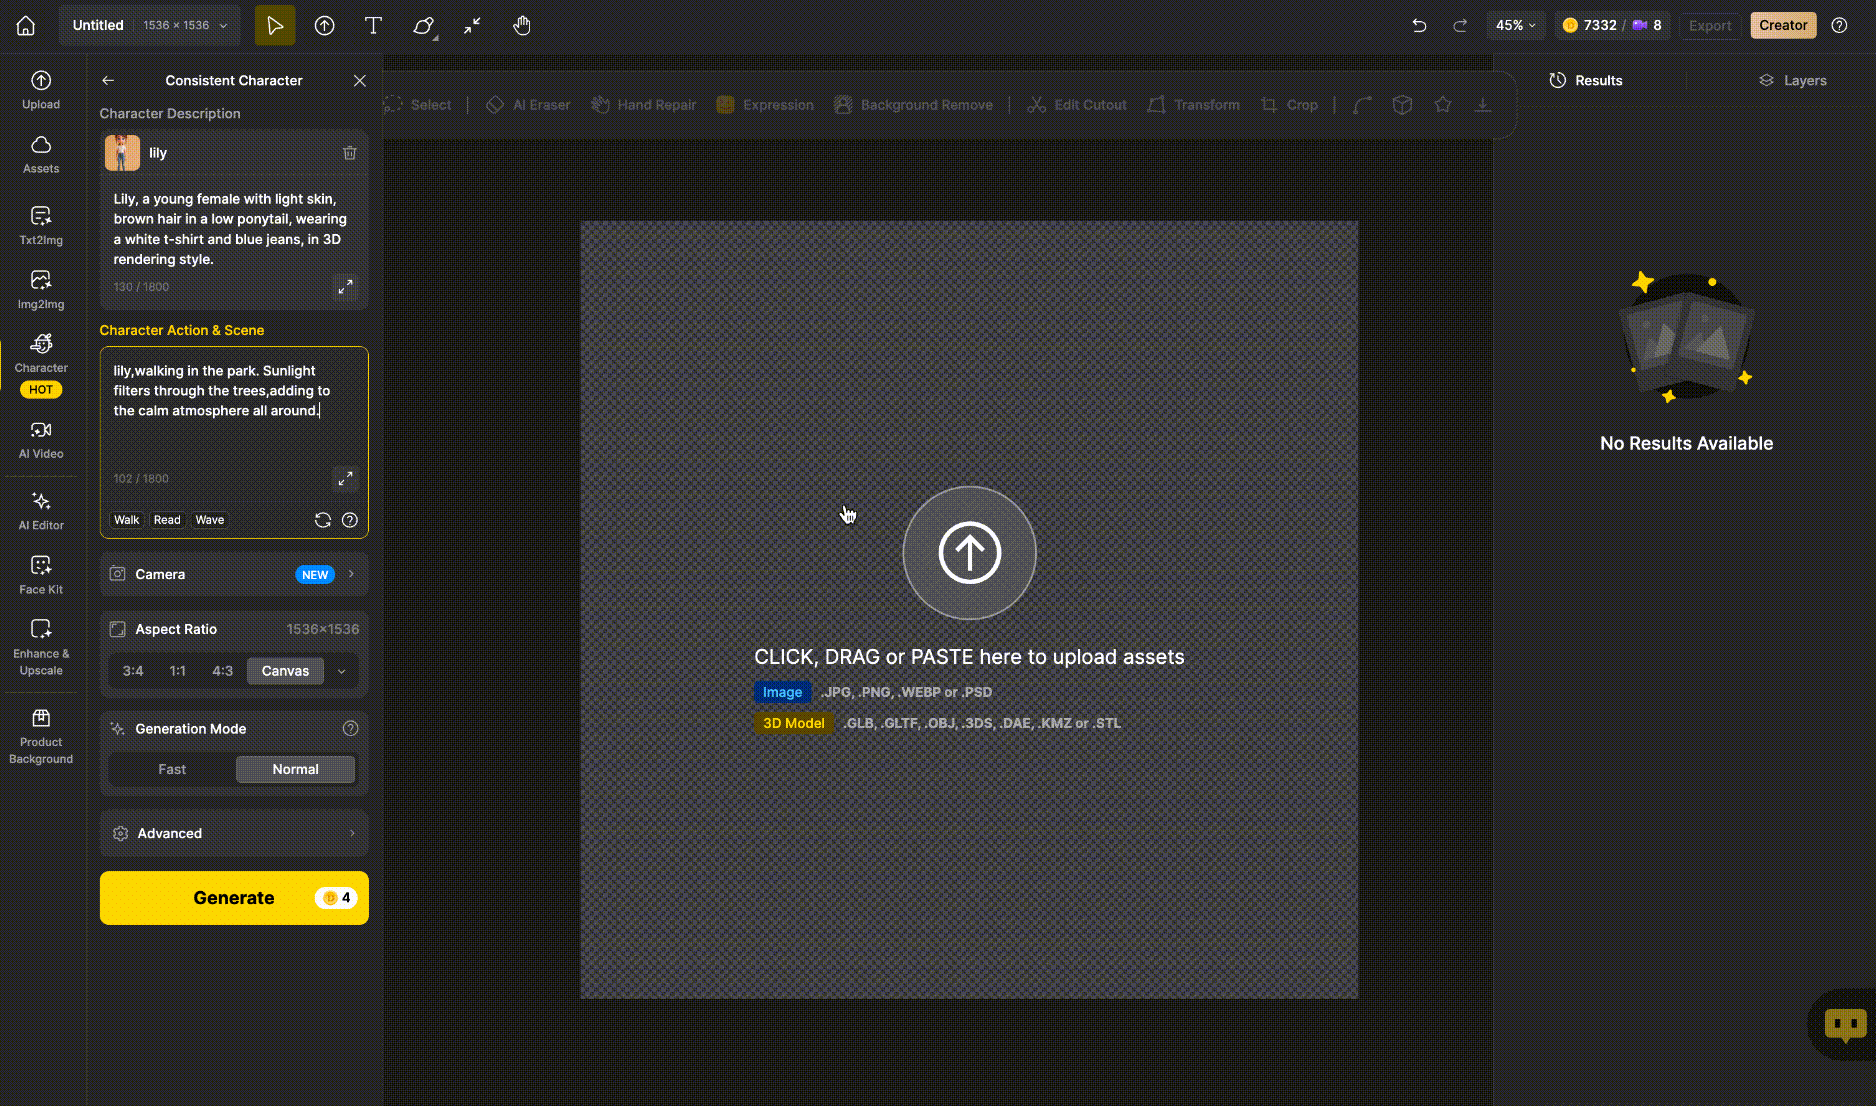This screenshot has width=1876, height=1106.
Task: Open the AI Video sidebar tool
Action: [x=41, y=439]
